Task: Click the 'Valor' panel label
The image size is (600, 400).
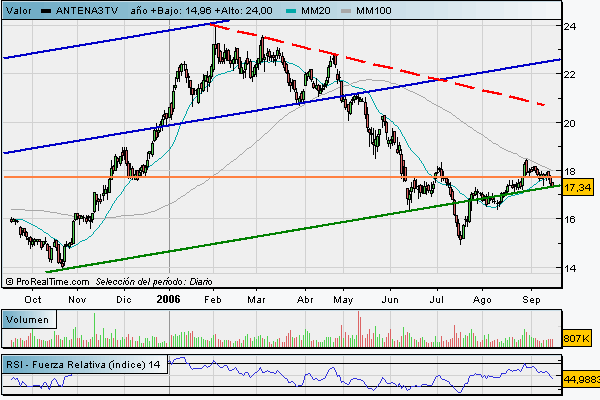Action: click(19, 11)
